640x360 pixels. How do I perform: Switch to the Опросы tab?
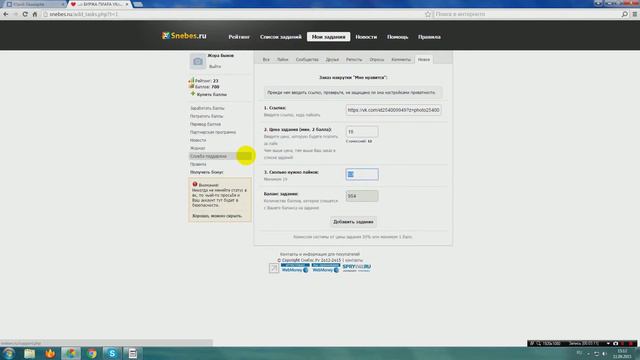pos(377,60)
